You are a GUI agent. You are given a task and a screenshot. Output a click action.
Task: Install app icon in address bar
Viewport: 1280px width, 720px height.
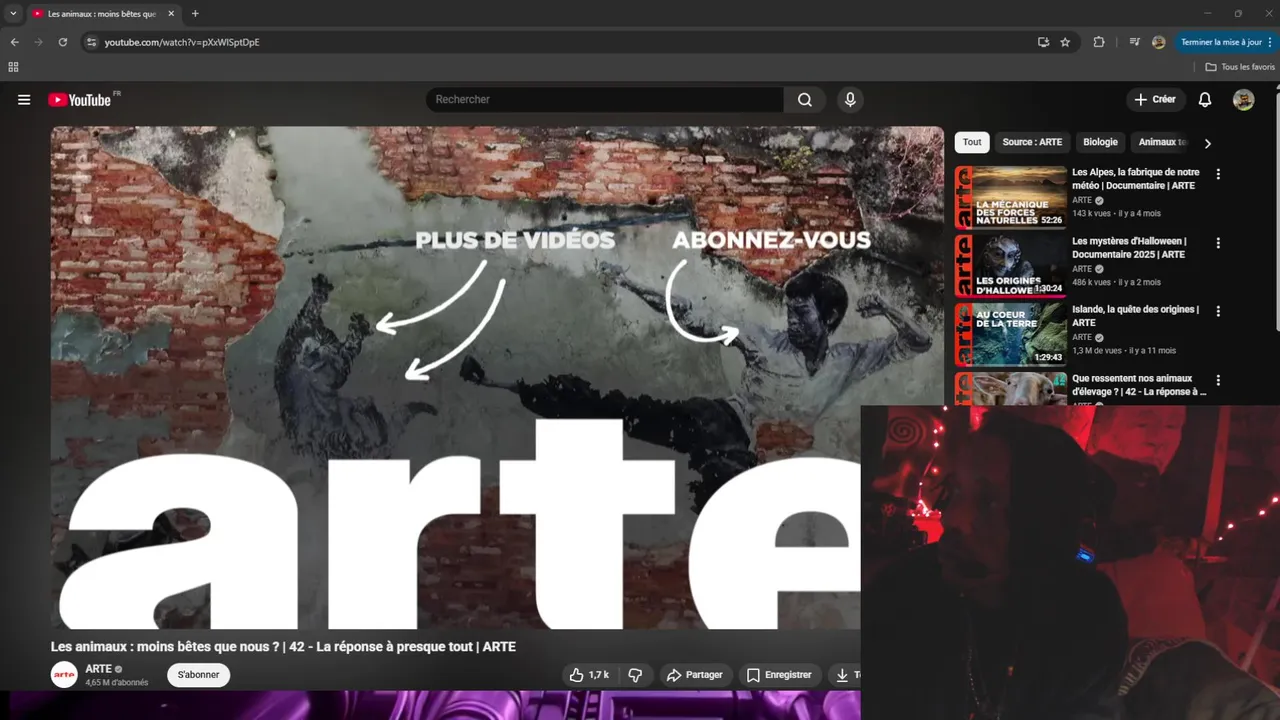point(1043,42)
